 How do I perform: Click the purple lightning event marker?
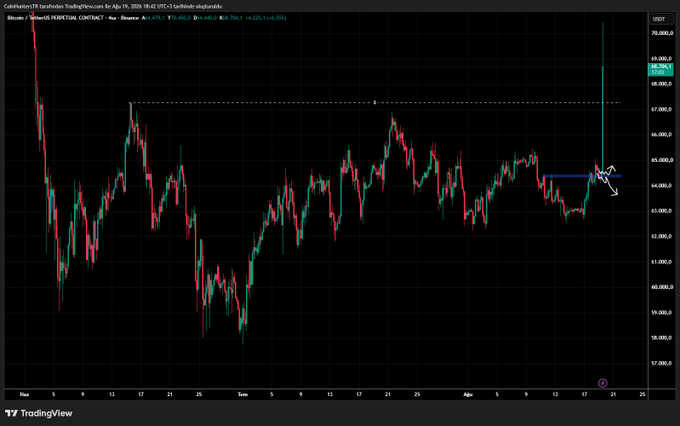point(602,383)
